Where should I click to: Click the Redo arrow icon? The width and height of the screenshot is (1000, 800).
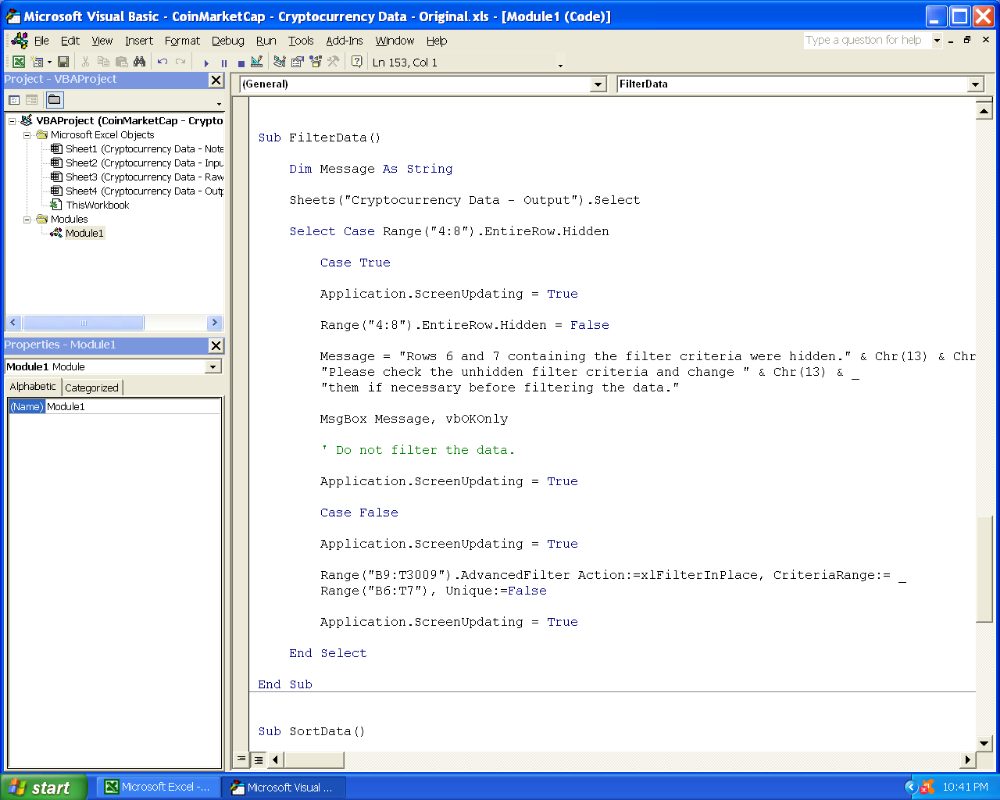click(180, 62)
